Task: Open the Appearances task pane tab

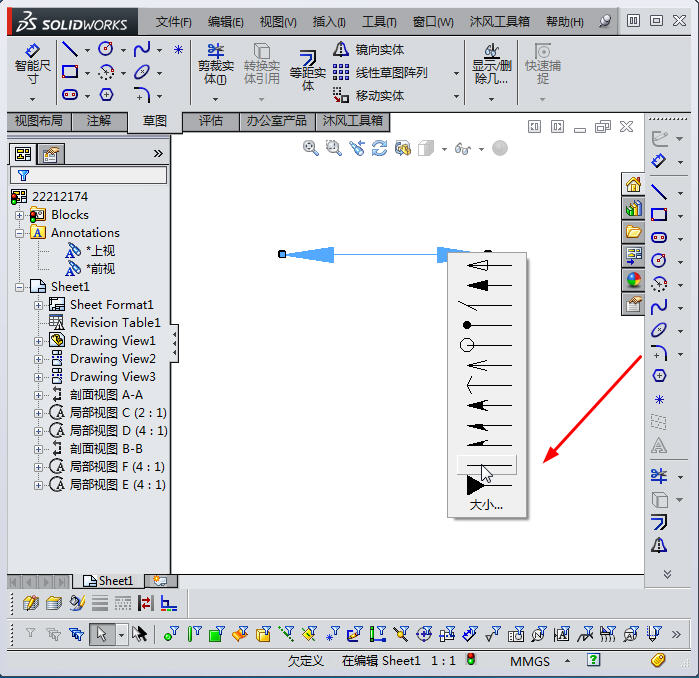Action: click(633, 280)
